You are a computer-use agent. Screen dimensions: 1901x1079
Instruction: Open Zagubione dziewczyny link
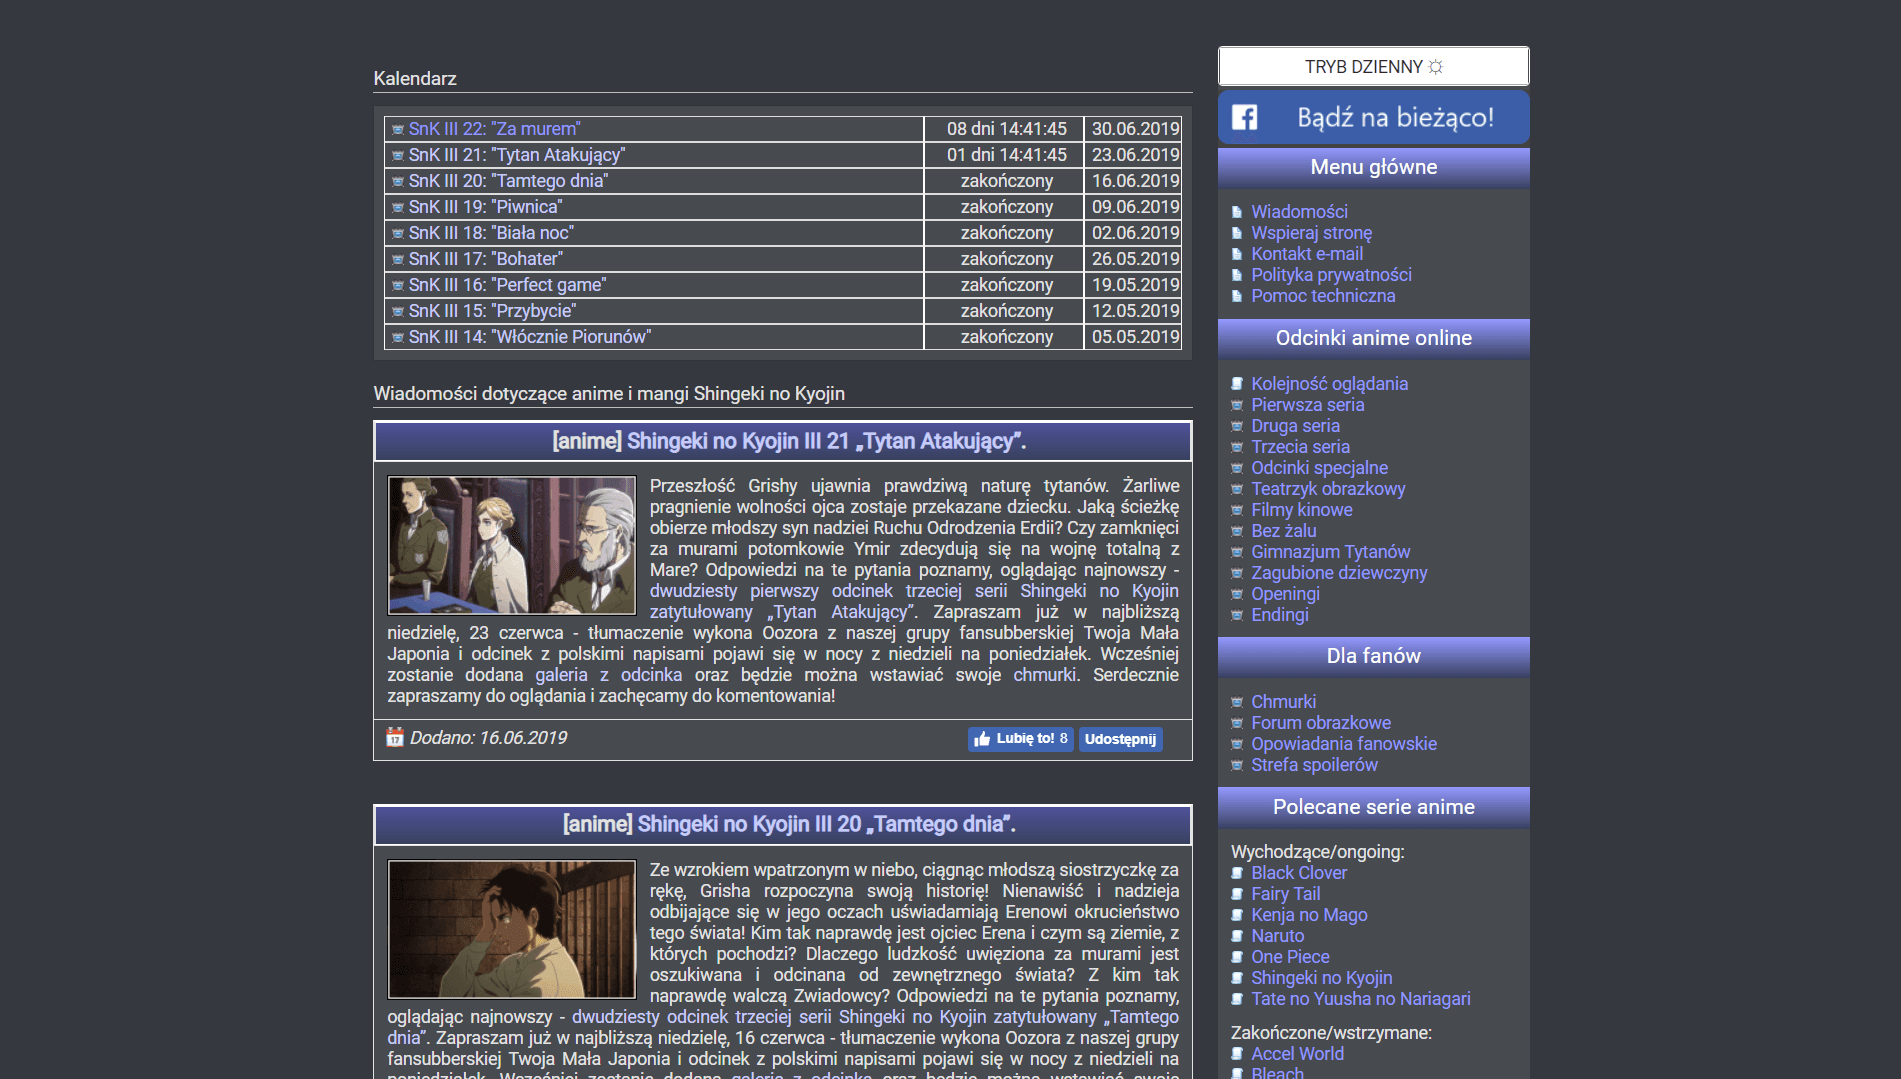[1339, 573]
